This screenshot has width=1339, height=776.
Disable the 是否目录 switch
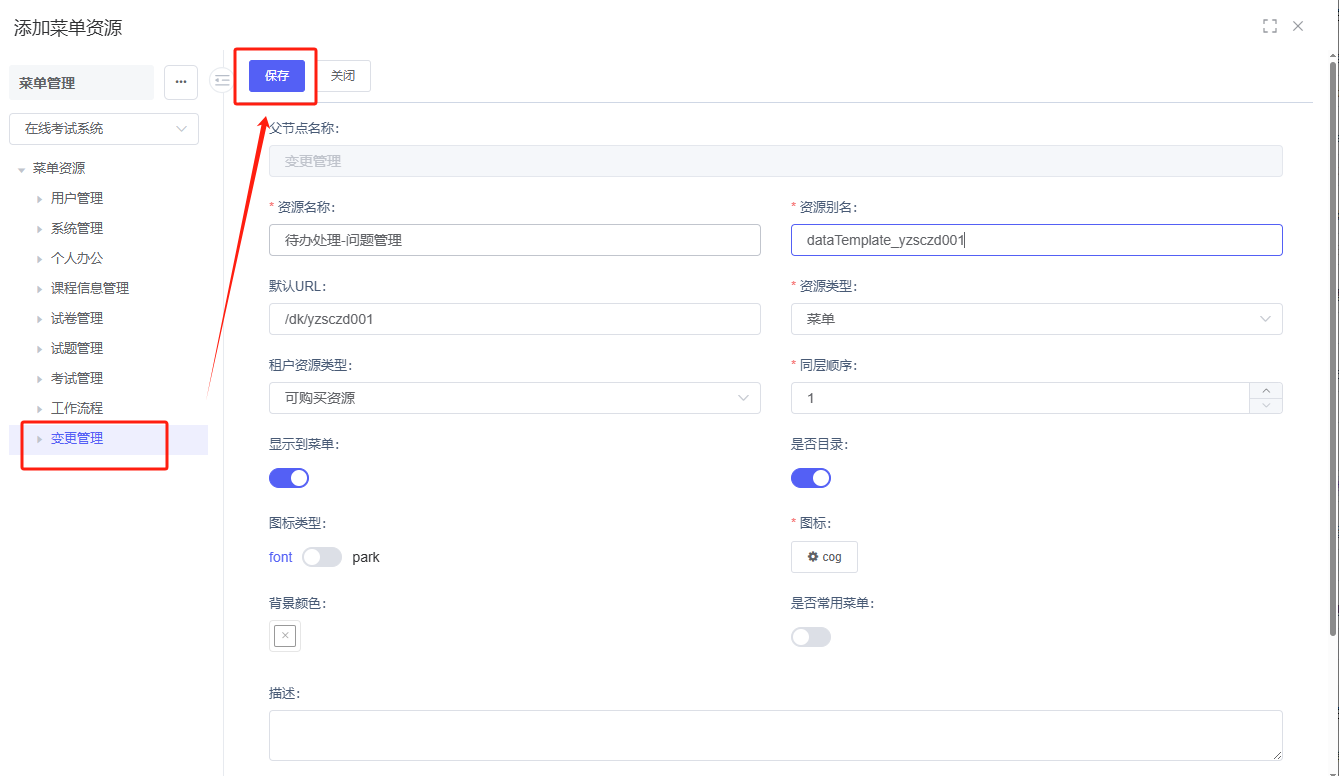coord(811,478)
